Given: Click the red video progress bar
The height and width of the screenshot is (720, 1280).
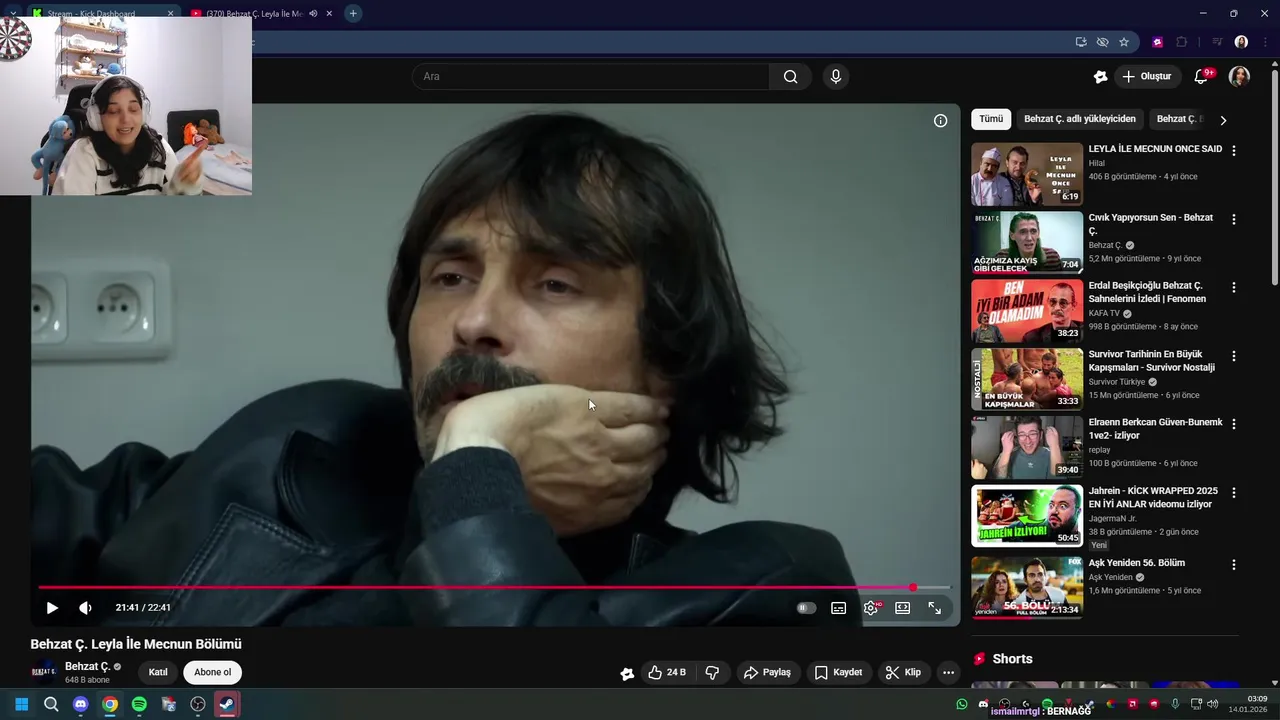Looking at the screenshot, I should [494, 587].
